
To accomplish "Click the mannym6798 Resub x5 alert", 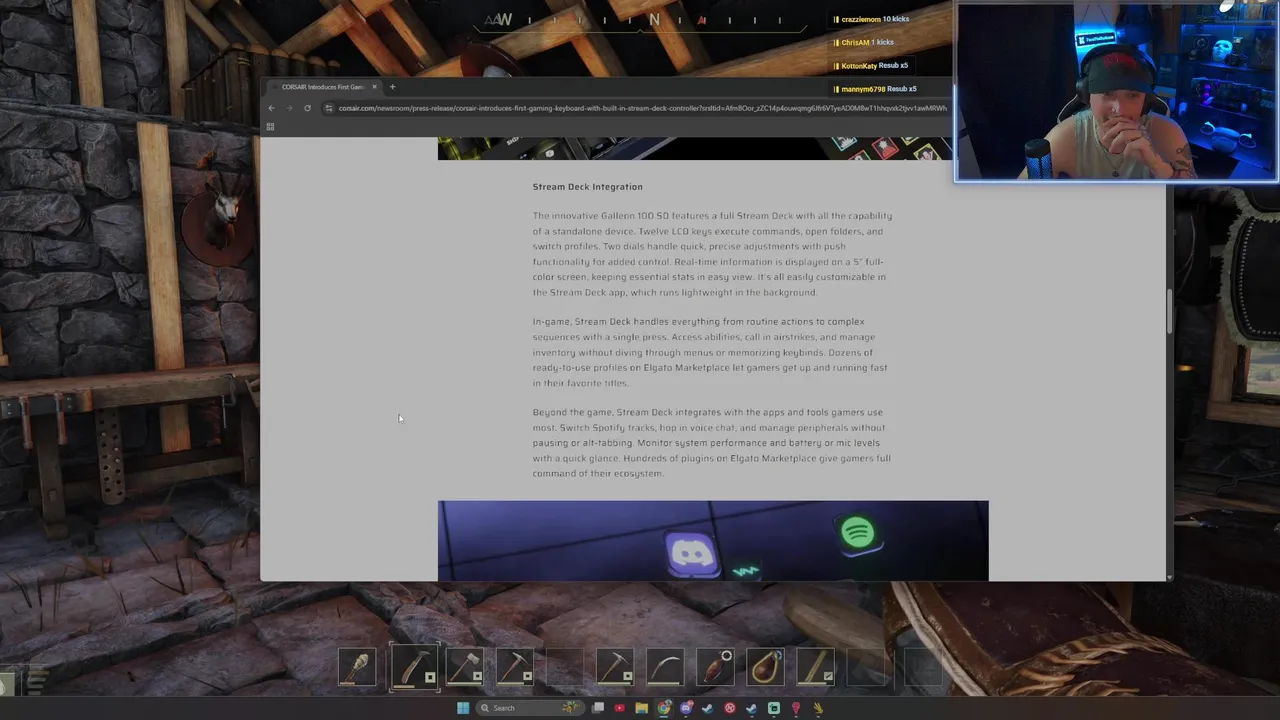I will tap(875, 89).
